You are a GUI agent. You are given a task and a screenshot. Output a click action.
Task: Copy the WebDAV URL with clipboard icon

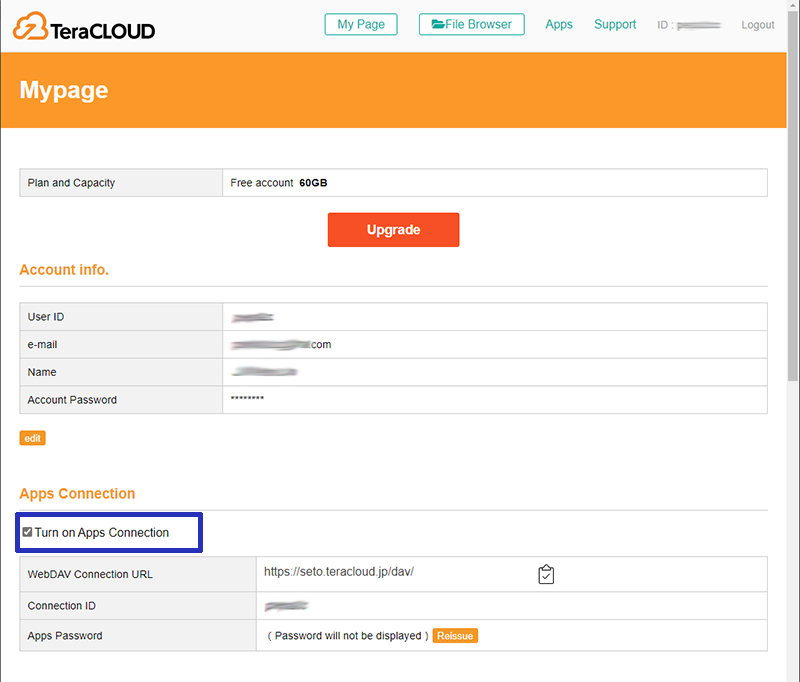coord(546,574)
